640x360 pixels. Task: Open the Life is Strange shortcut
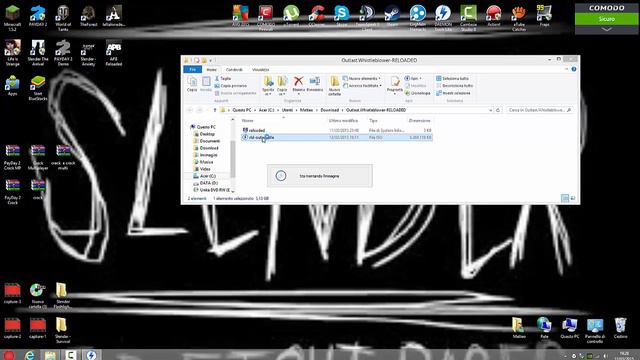click(x=13, y=52)
